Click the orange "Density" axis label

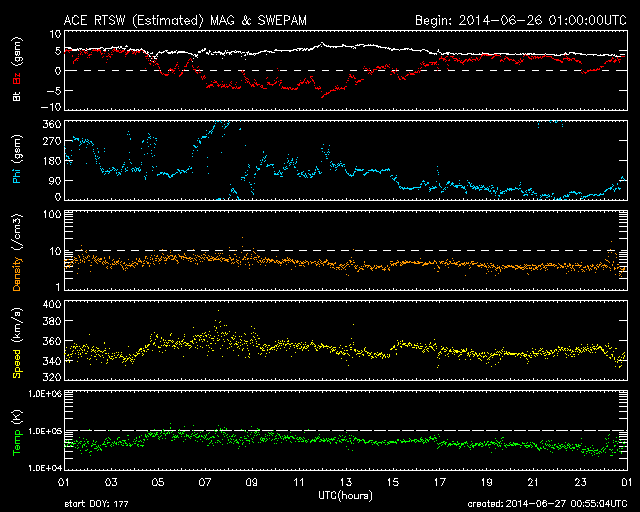(x=16, y=274)
